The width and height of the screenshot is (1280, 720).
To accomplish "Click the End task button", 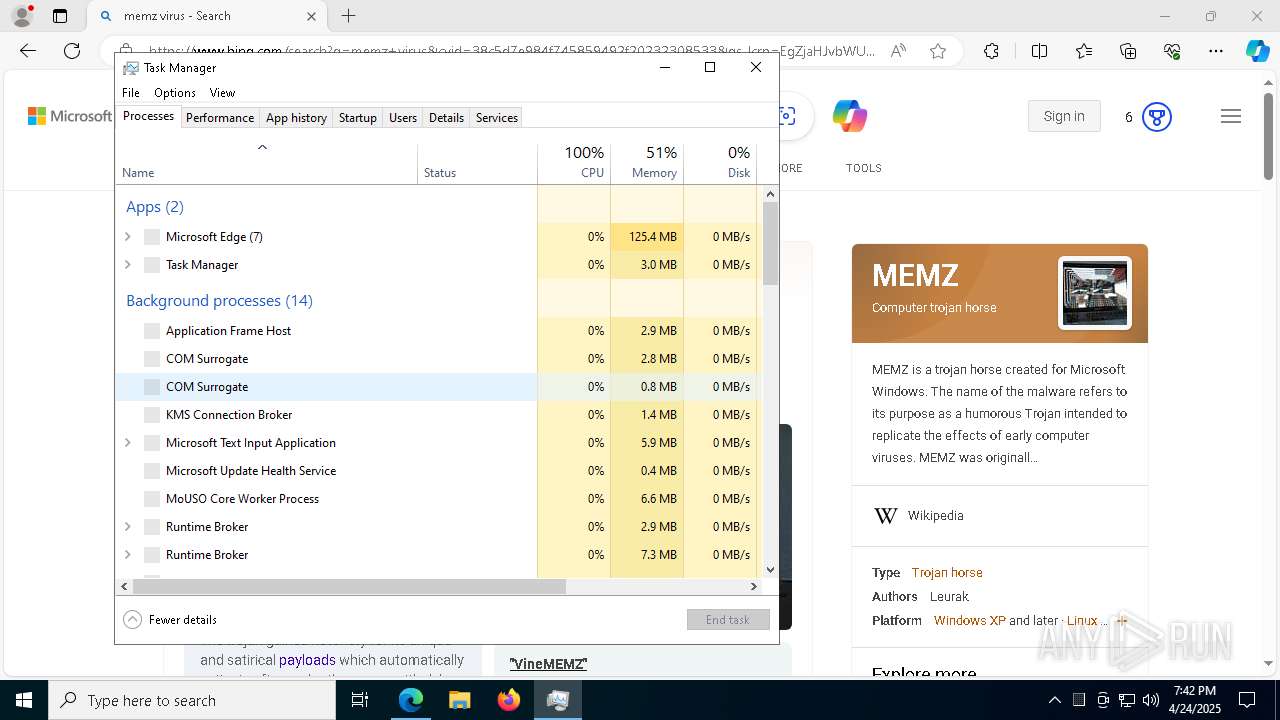I will (728, 620).
